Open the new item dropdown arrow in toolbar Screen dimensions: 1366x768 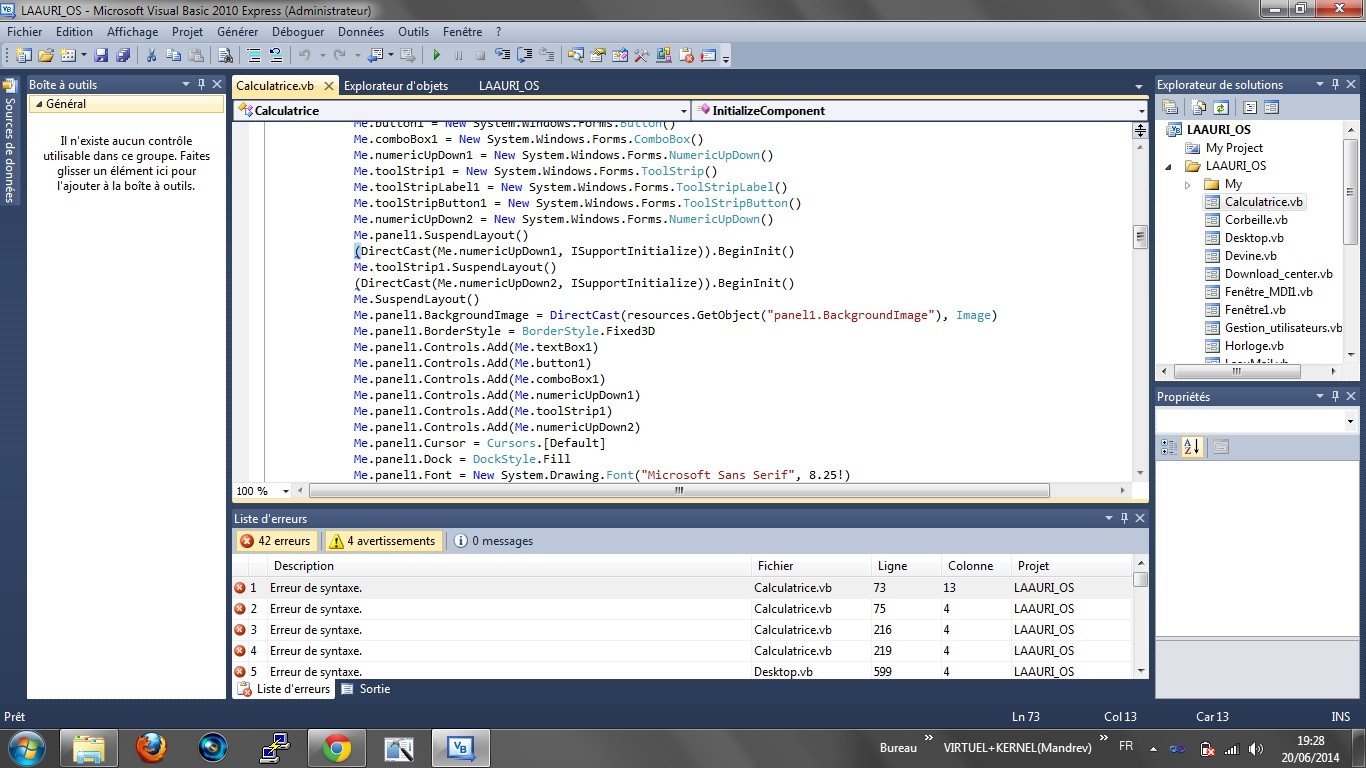[83, 55]
